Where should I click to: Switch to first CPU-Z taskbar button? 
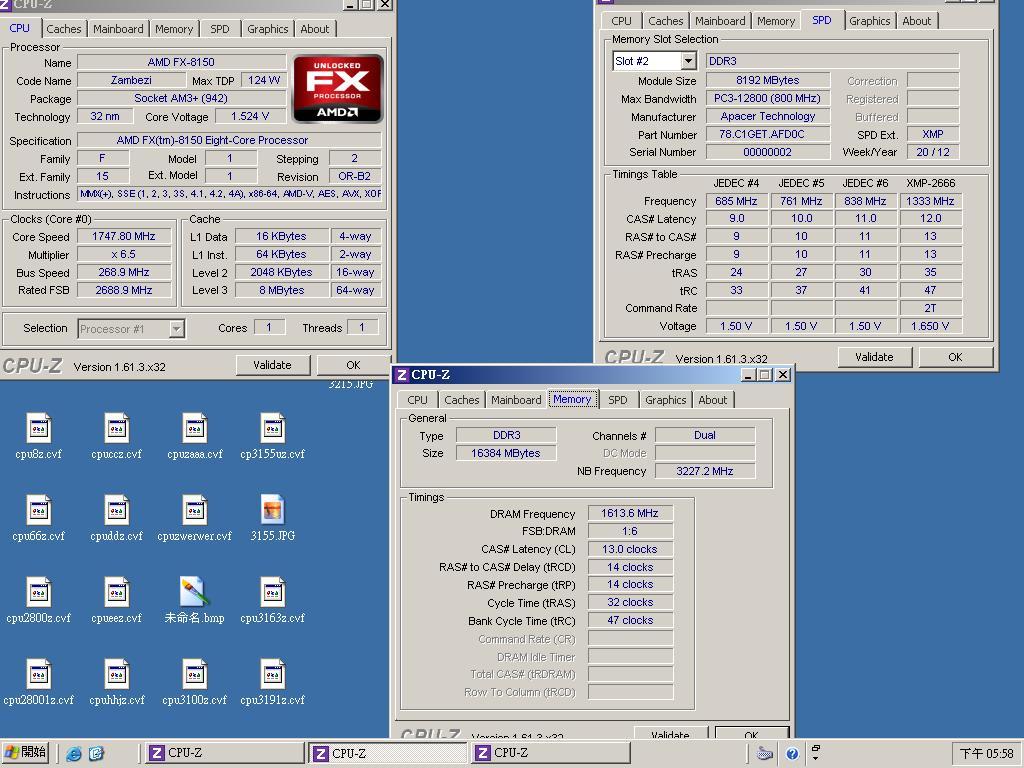(223, 752)
